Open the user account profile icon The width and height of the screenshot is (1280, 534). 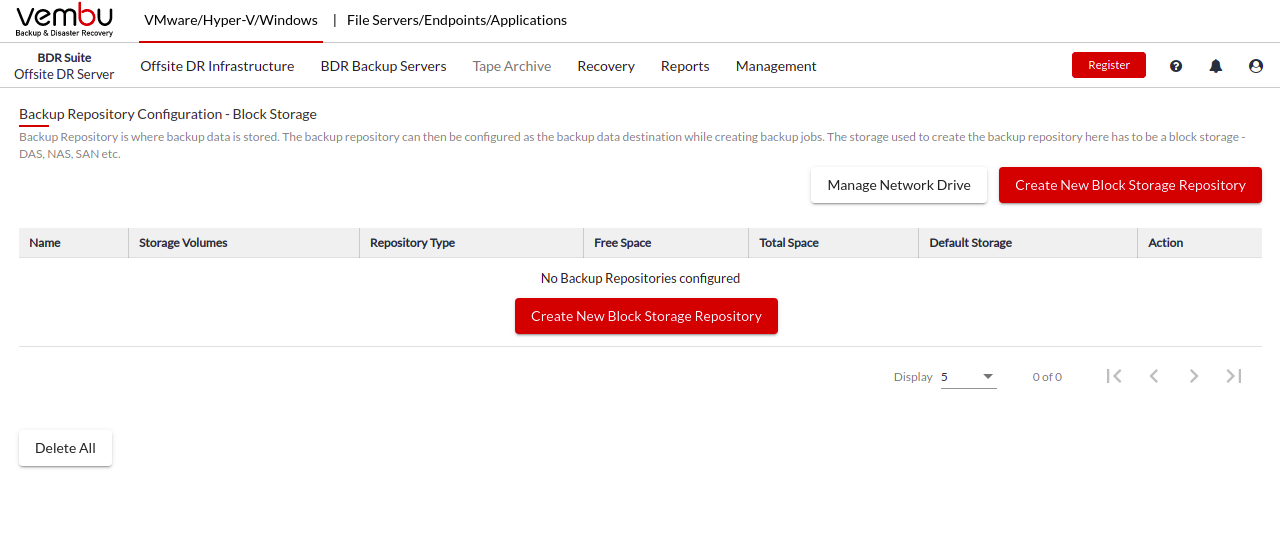pyautogui.click(x=1256, y=66)
